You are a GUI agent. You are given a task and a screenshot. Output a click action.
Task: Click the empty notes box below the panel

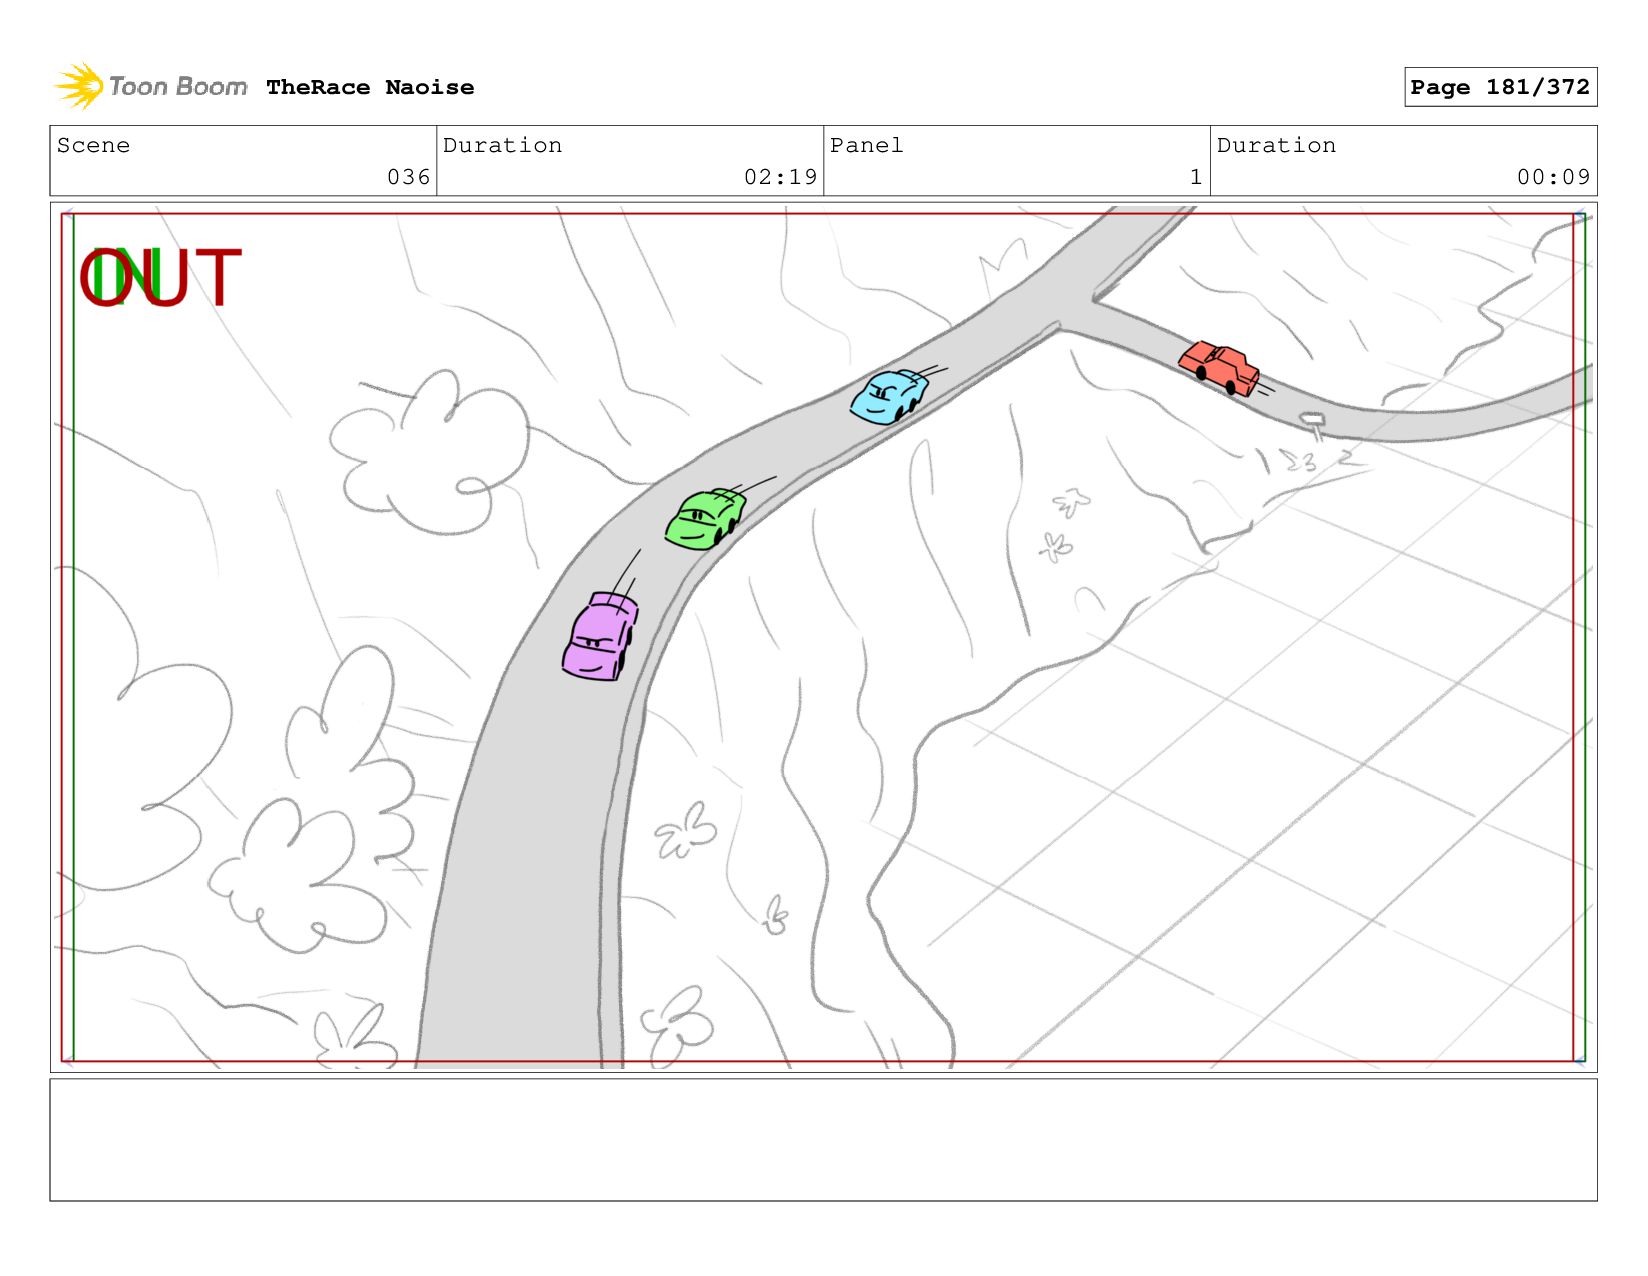(x=823, y=1140)
